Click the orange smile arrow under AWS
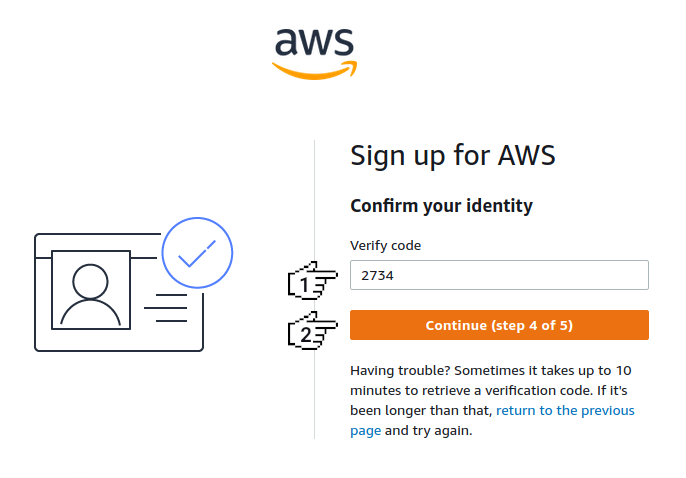 (x=313, y=69)
